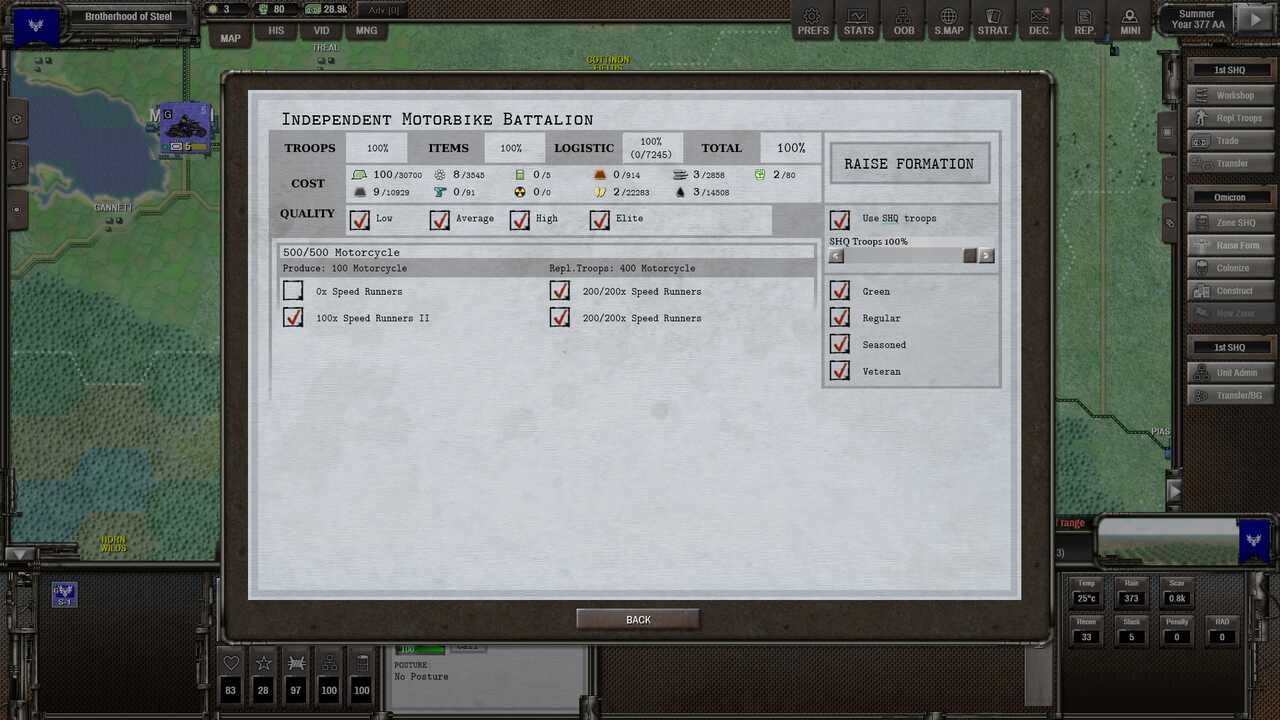Click the RAISE FORMATION button
The width and height of the screenshot is (1280, 720).
(909, 164)
